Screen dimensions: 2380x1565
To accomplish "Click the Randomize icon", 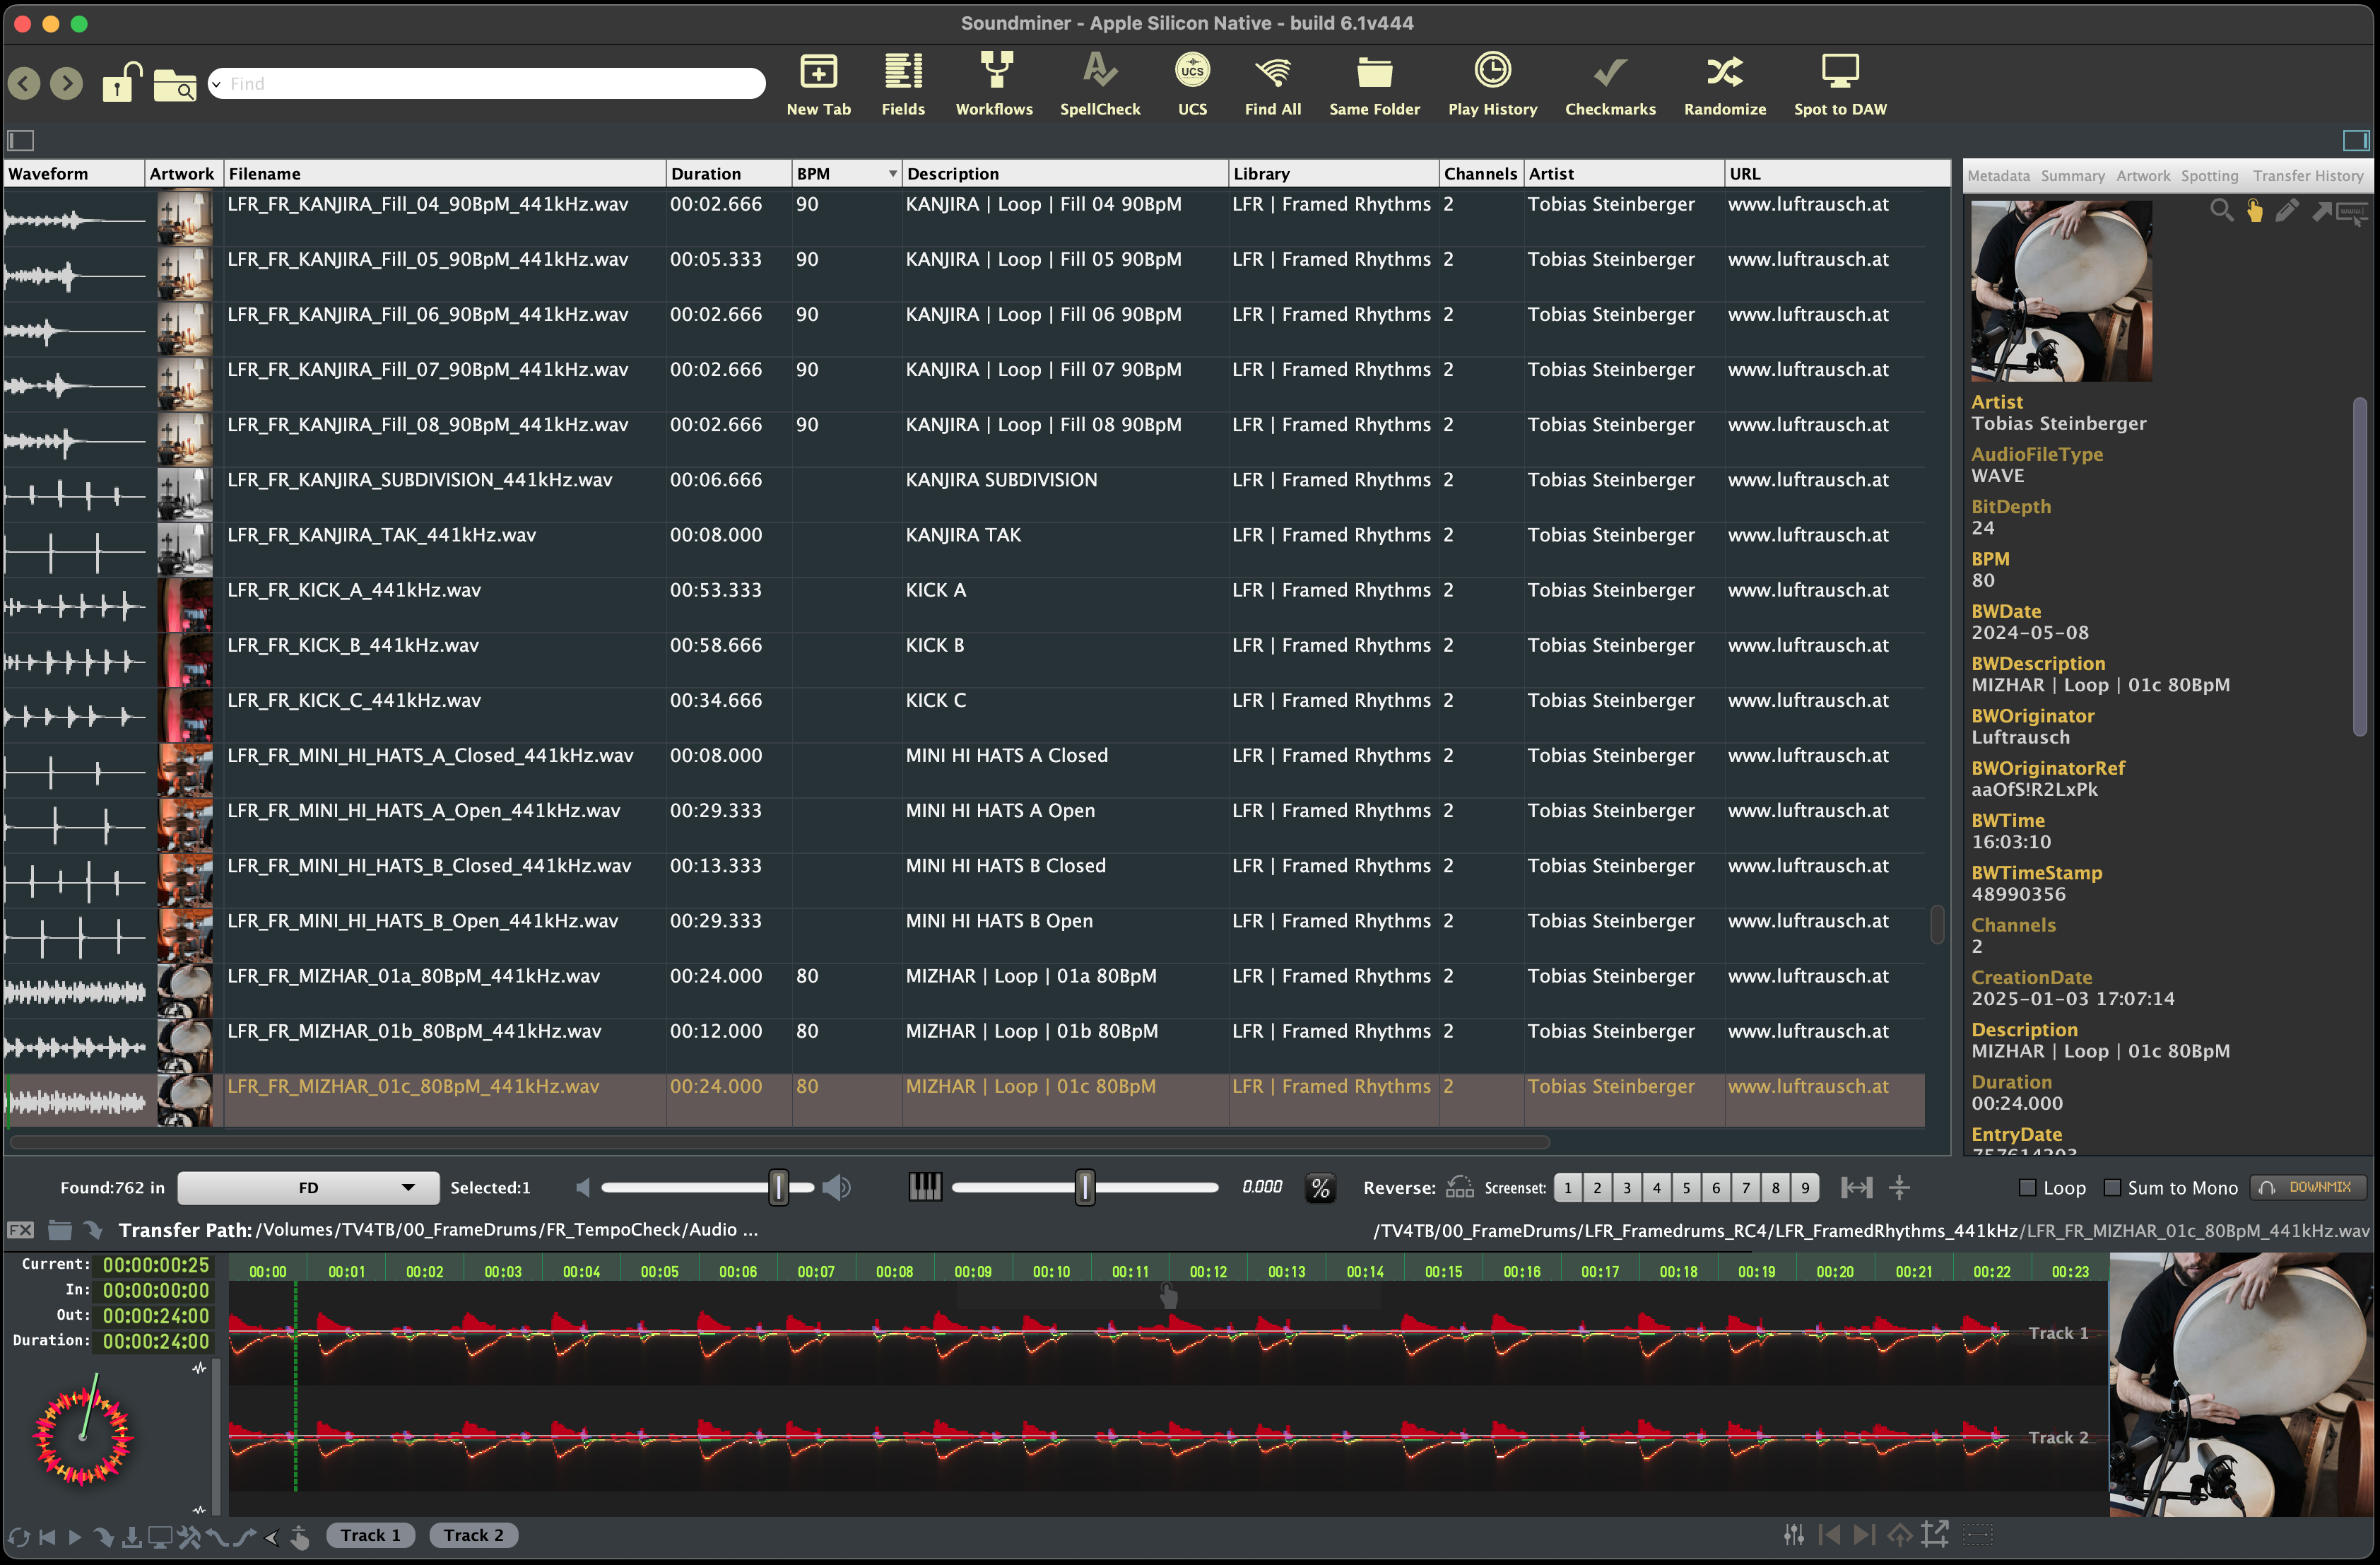I will click(1724, 84).
